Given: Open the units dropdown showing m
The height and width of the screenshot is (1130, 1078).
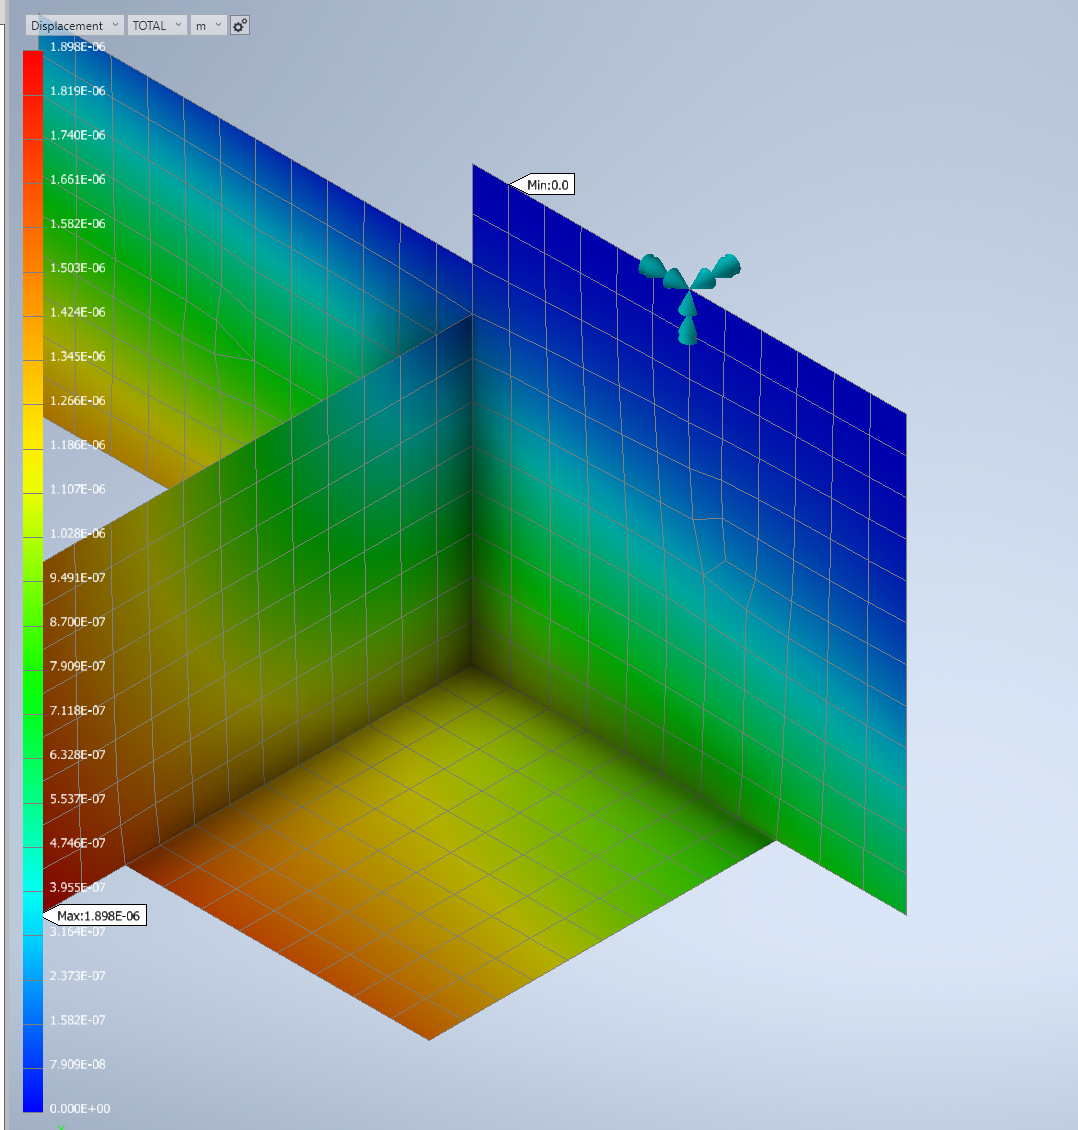Looking at the screenshot, I should point(207,25).
